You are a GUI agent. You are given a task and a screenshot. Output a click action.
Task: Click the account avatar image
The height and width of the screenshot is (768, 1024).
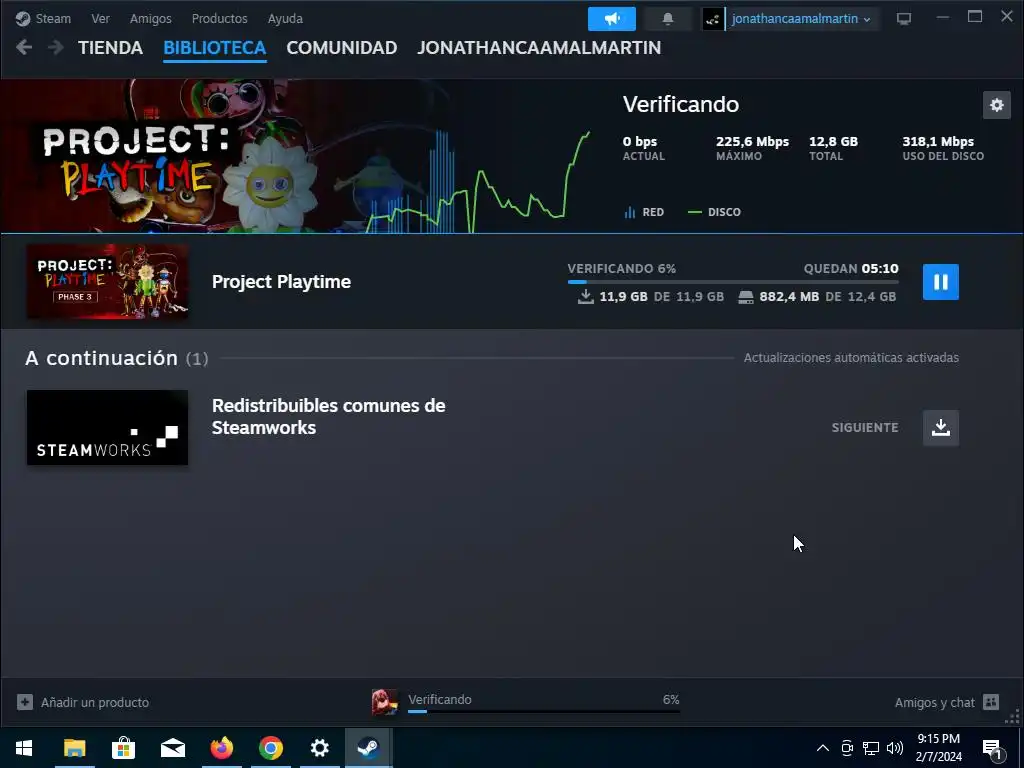712,19
